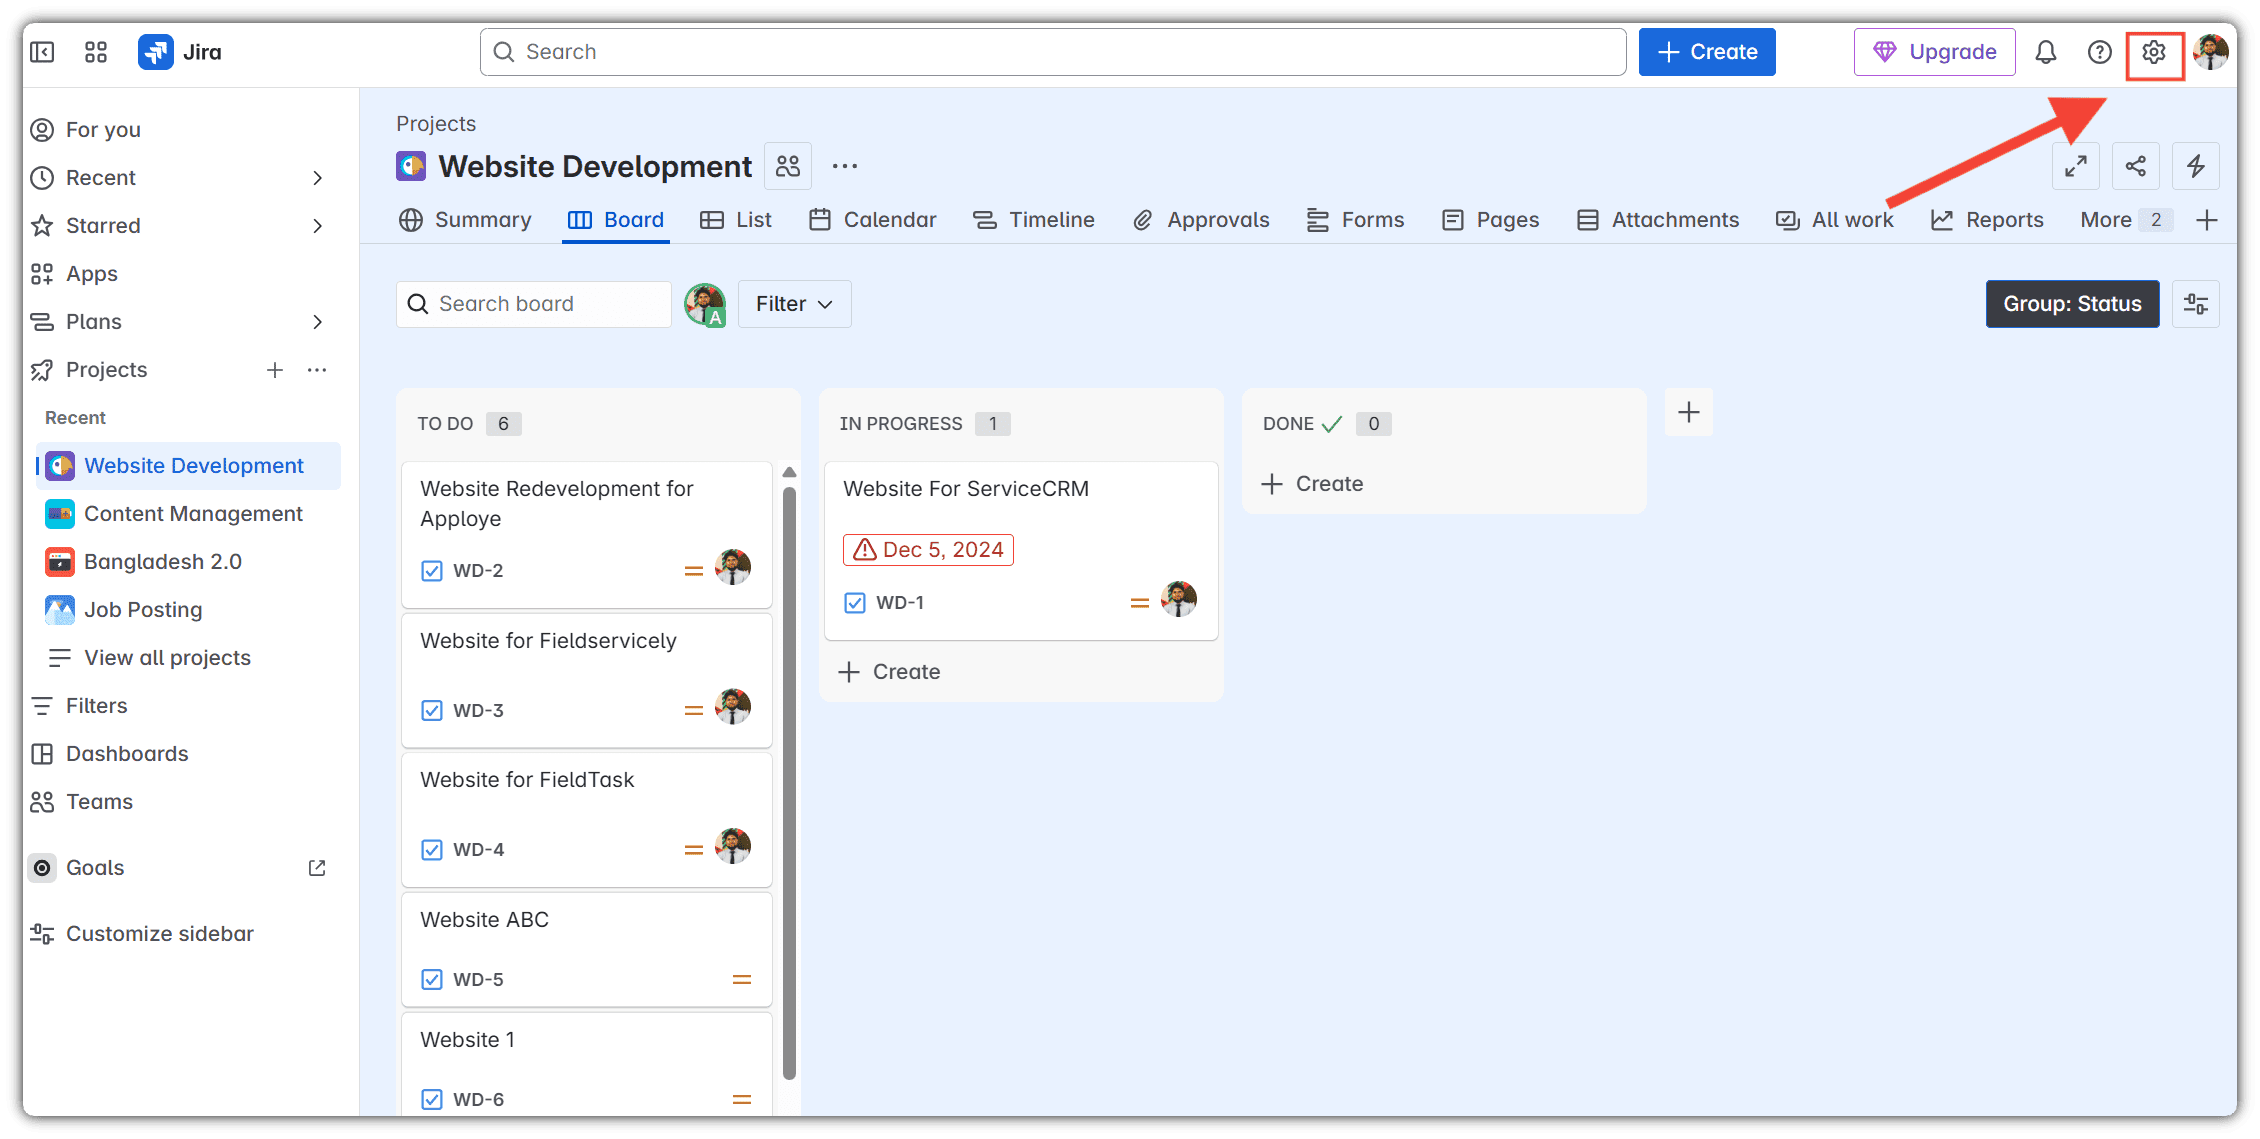Open the app switcher grid icon
The width and height of the screenshot is (2260, 1139).
pos(96,52)
